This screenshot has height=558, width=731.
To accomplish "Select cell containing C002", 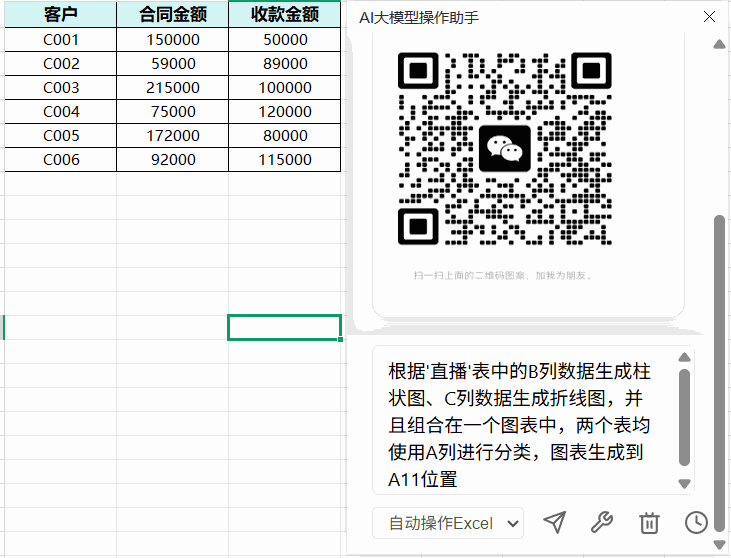I will pyautogui.click(x=61, y=63).
